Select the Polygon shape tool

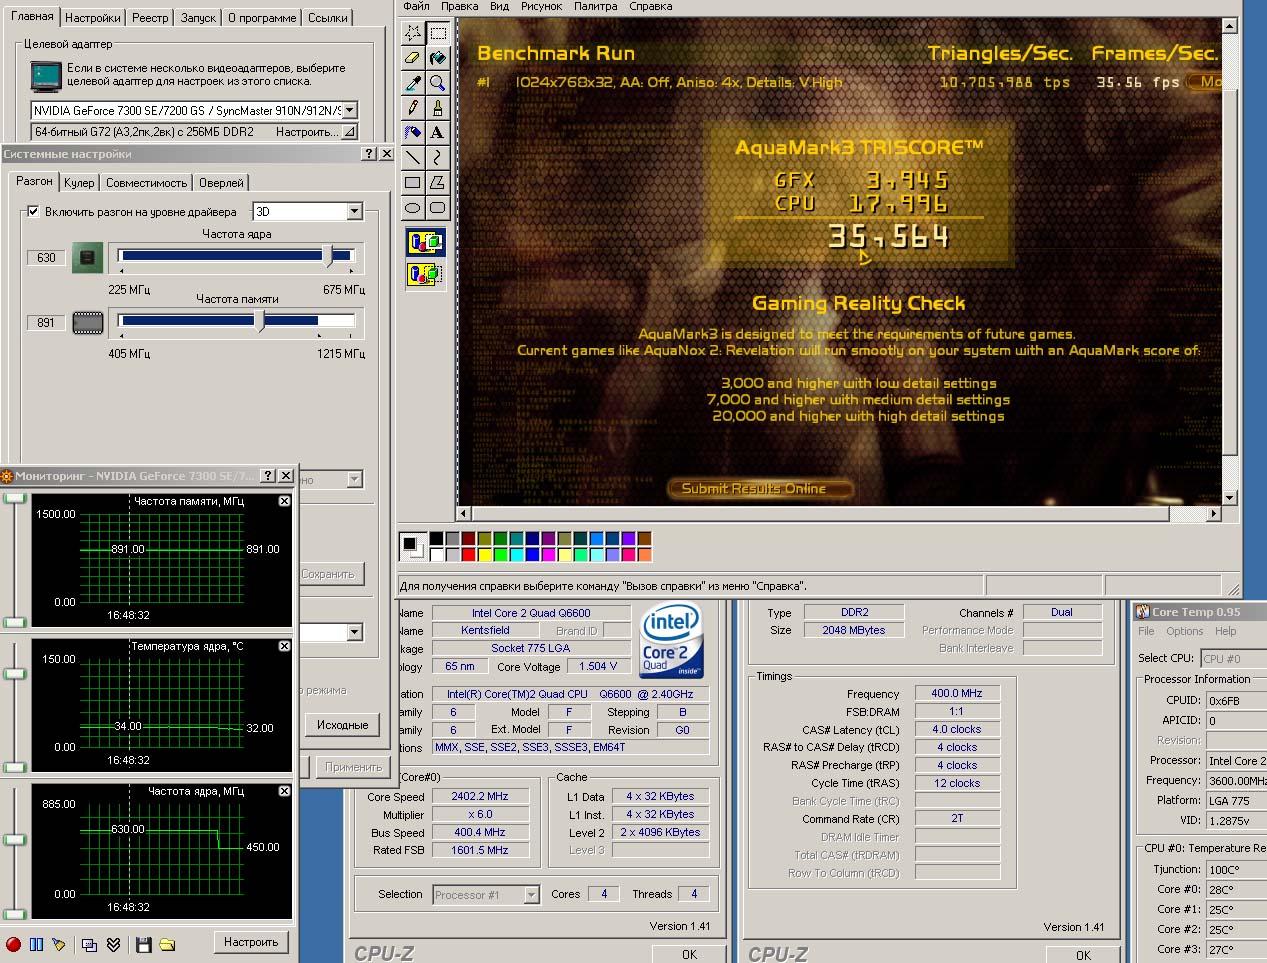(x=437, y=182)
